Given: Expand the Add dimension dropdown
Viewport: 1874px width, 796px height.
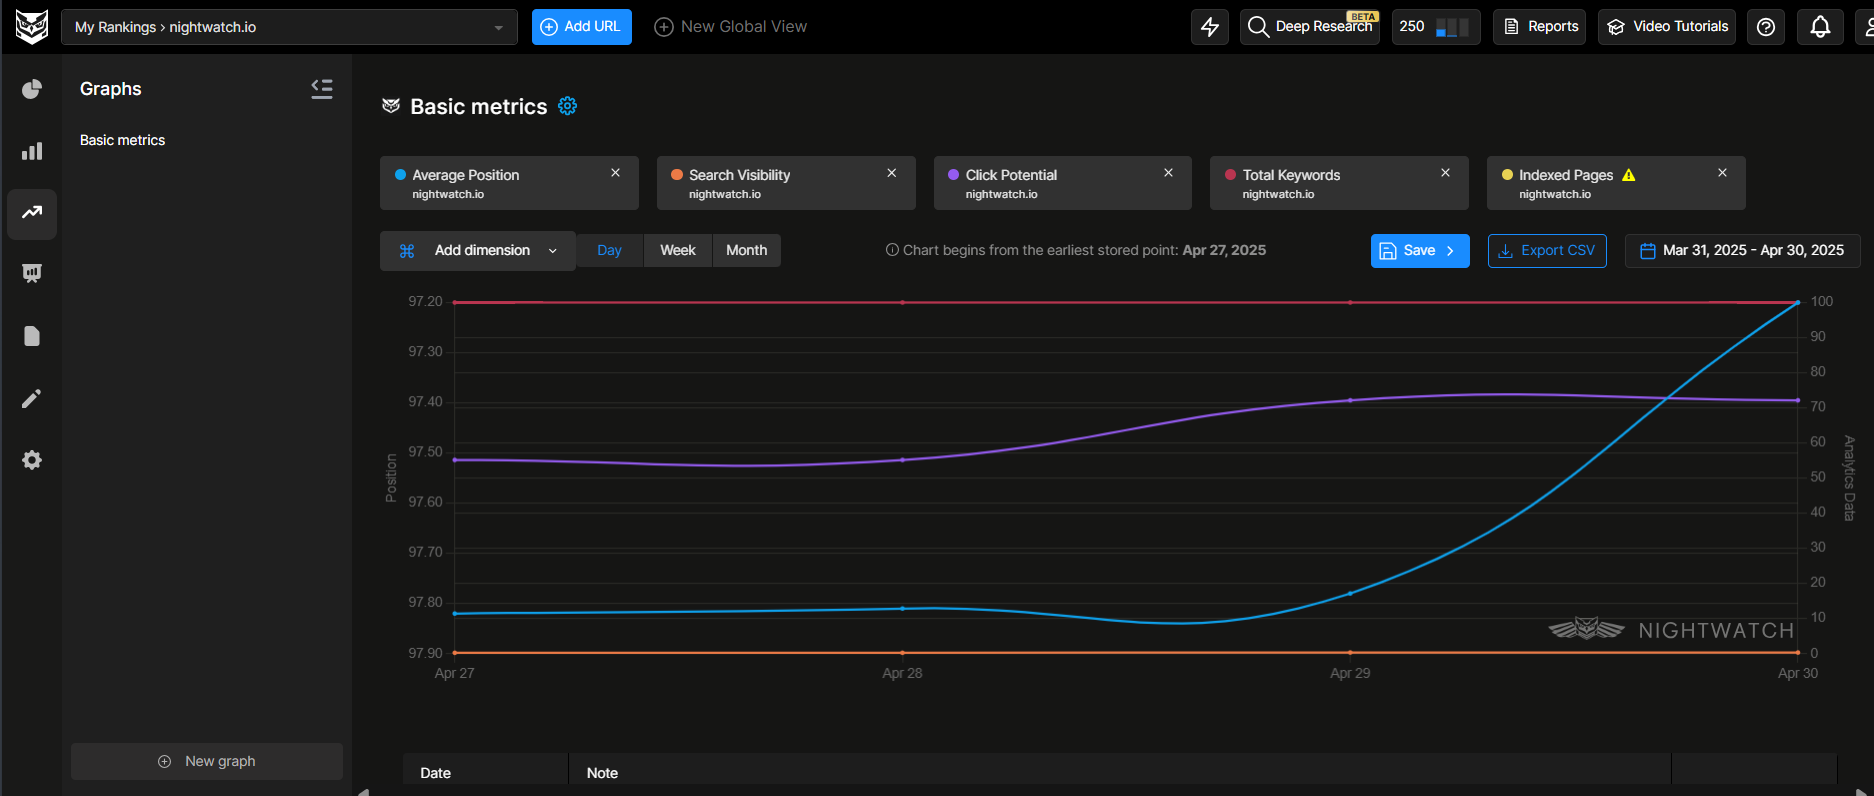Looking at the screenshot, I should coord(478,251).
